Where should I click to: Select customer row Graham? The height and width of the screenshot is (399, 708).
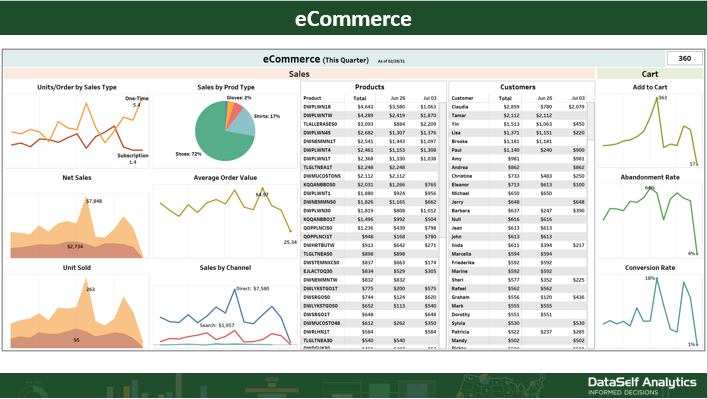click(x=518, y=297)
